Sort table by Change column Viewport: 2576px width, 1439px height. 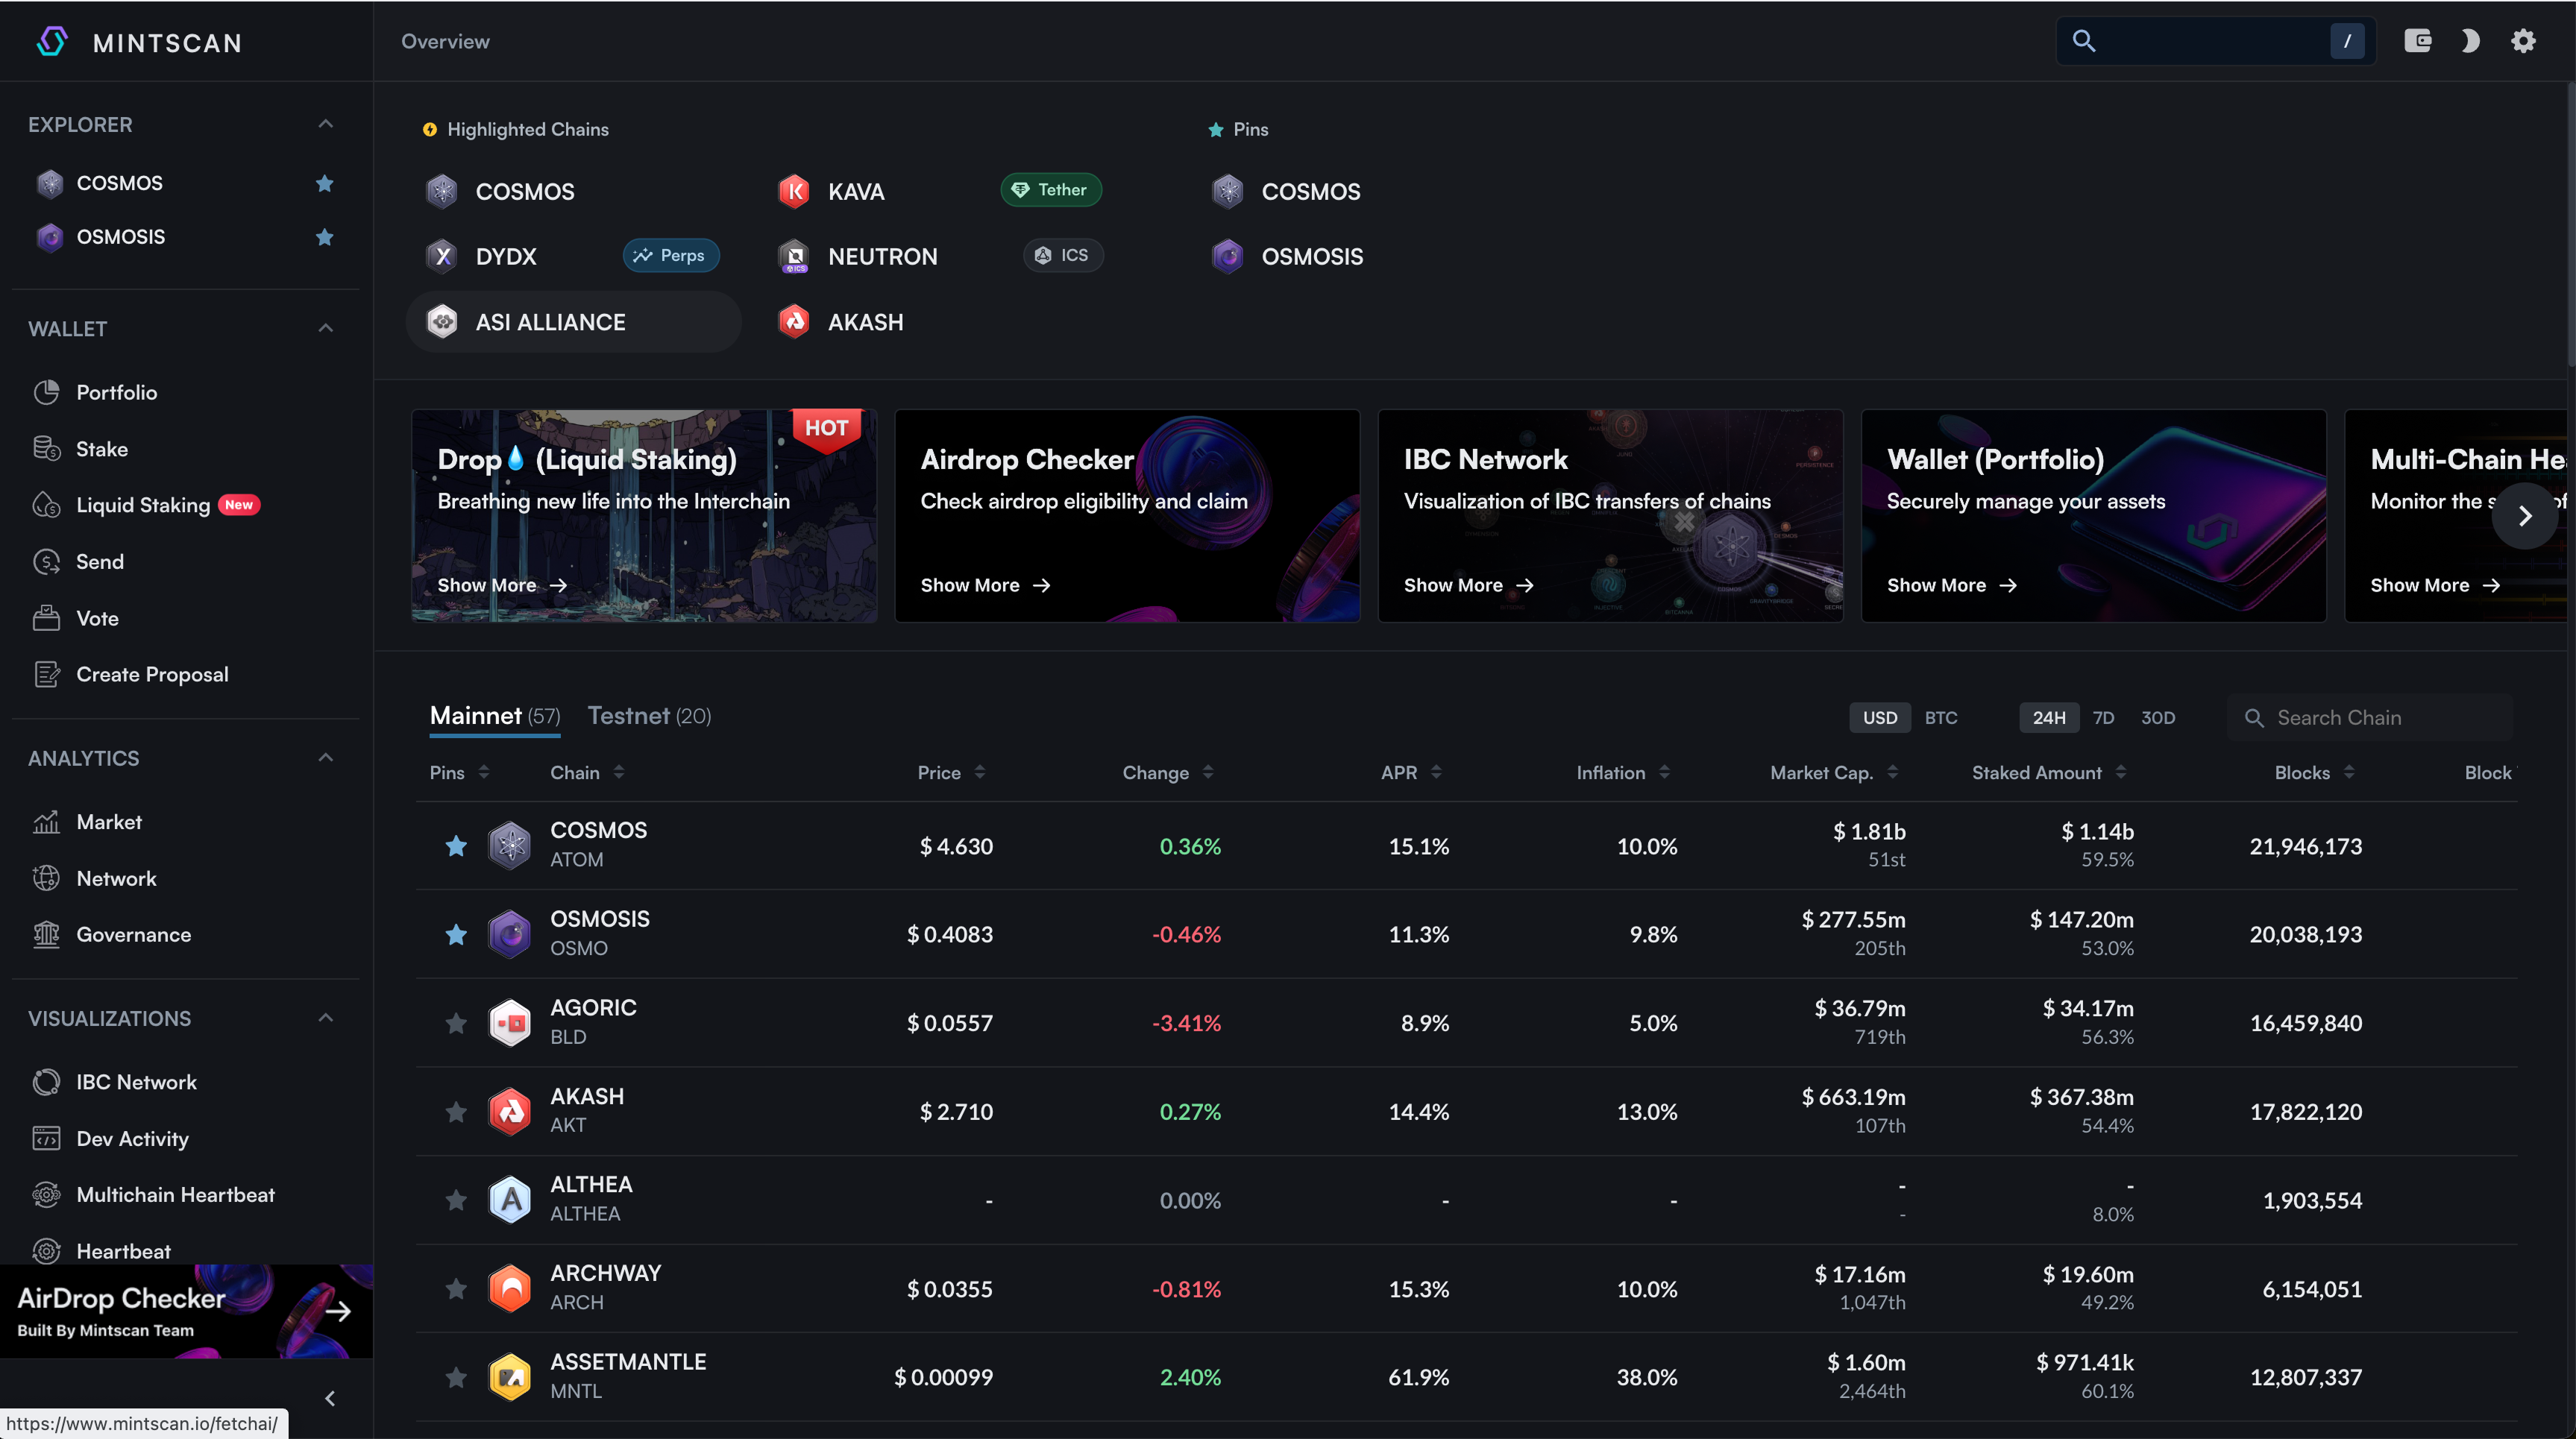pos(1167,772)
